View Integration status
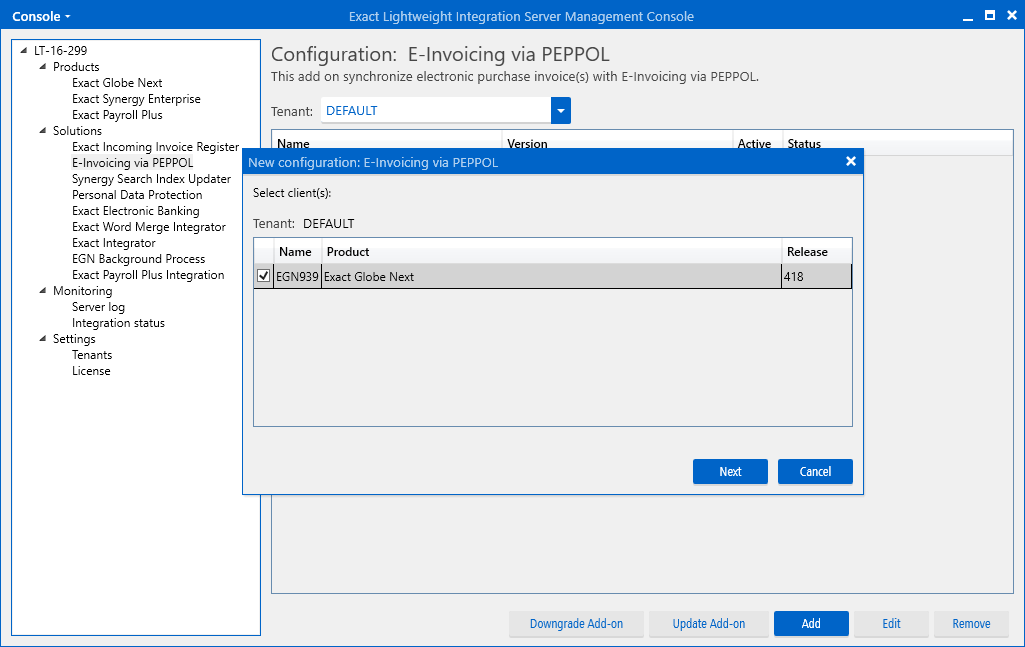Screen dimensions: 1025x647 click(x=118, y=323)
